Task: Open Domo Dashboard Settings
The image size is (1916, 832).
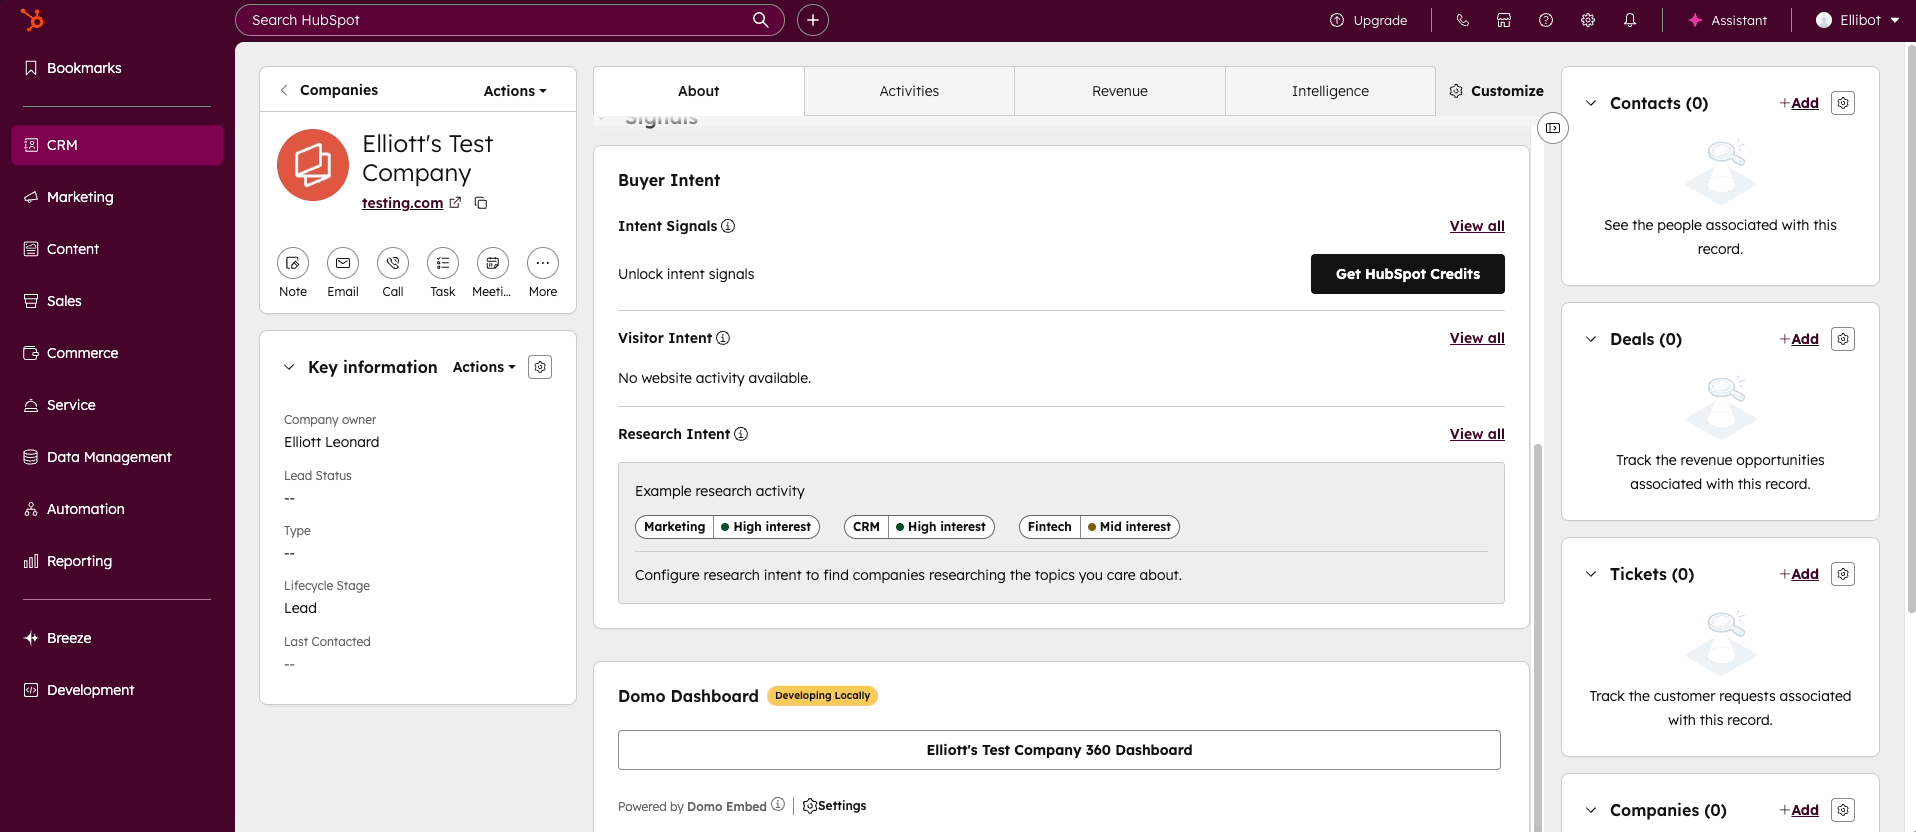Action: pos(834,806)
